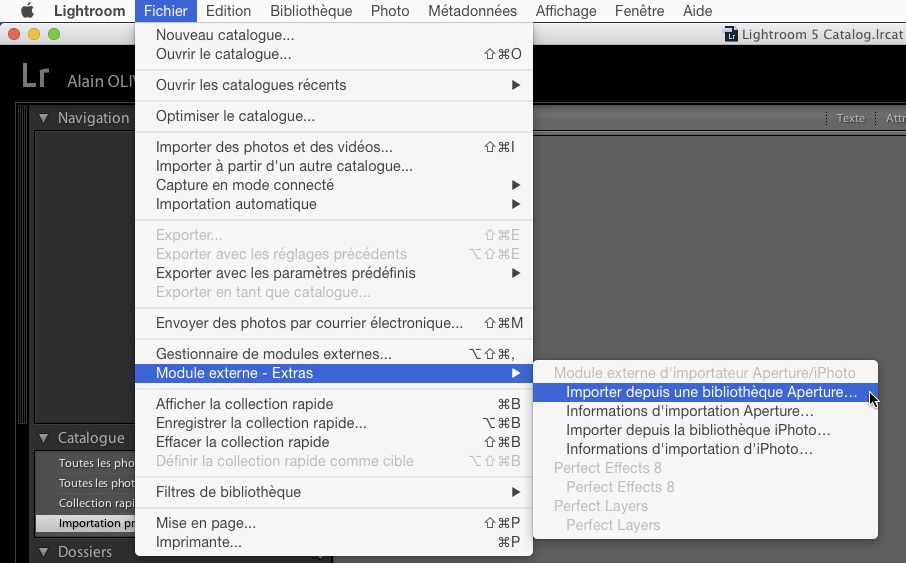
Task: Open the Edition menu
Action: point(228,10)
